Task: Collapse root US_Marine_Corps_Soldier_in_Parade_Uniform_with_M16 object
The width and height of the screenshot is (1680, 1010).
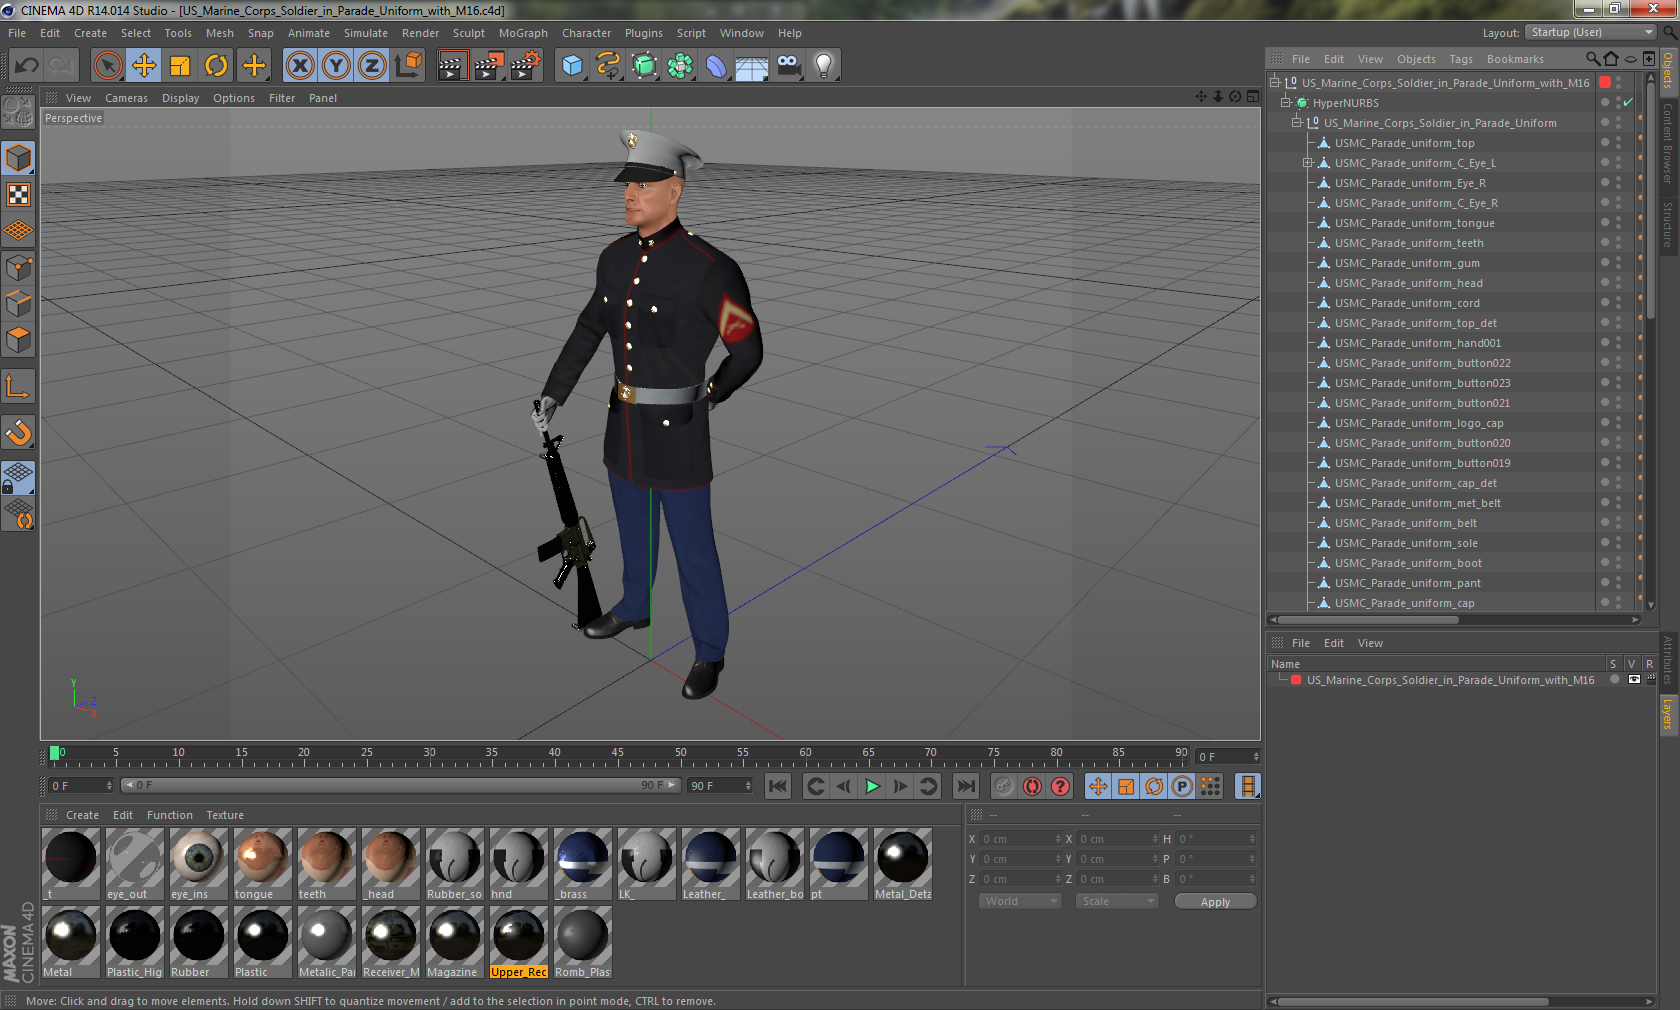Action: pos(1275,83)
